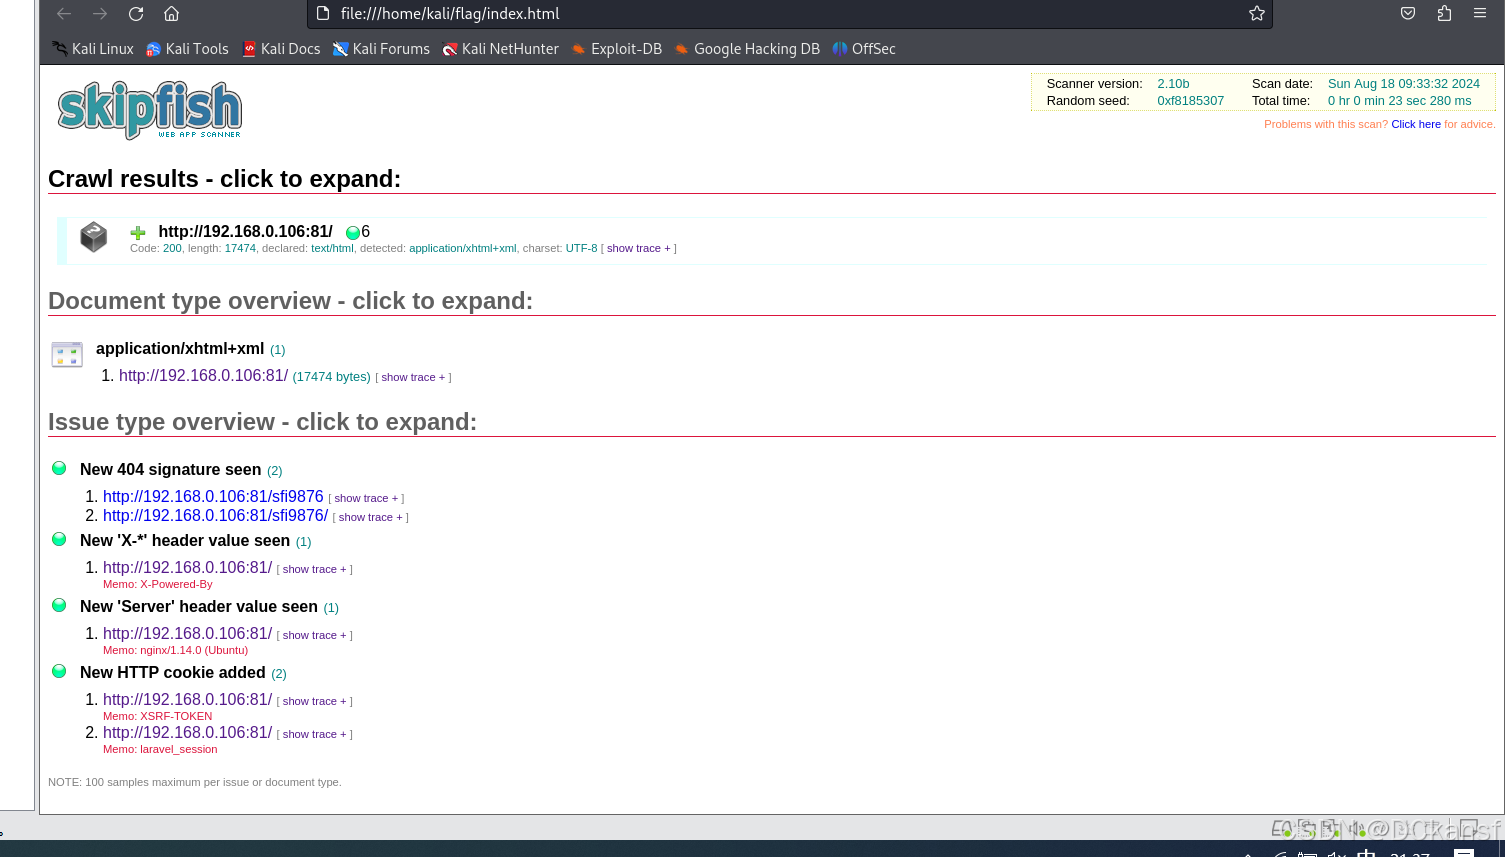Viewport: 1505px width, 857px height.
Task: Click the 'Issue type overview' heading
Action: click(262, 422)
